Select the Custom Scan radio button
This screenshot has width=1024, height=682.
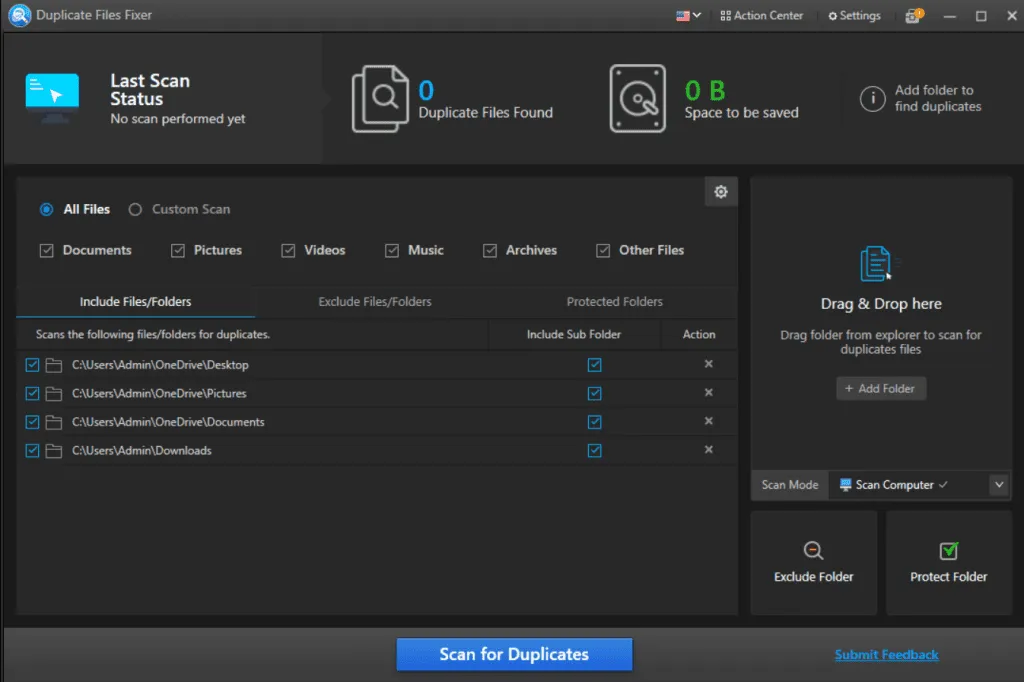[135, 209]
